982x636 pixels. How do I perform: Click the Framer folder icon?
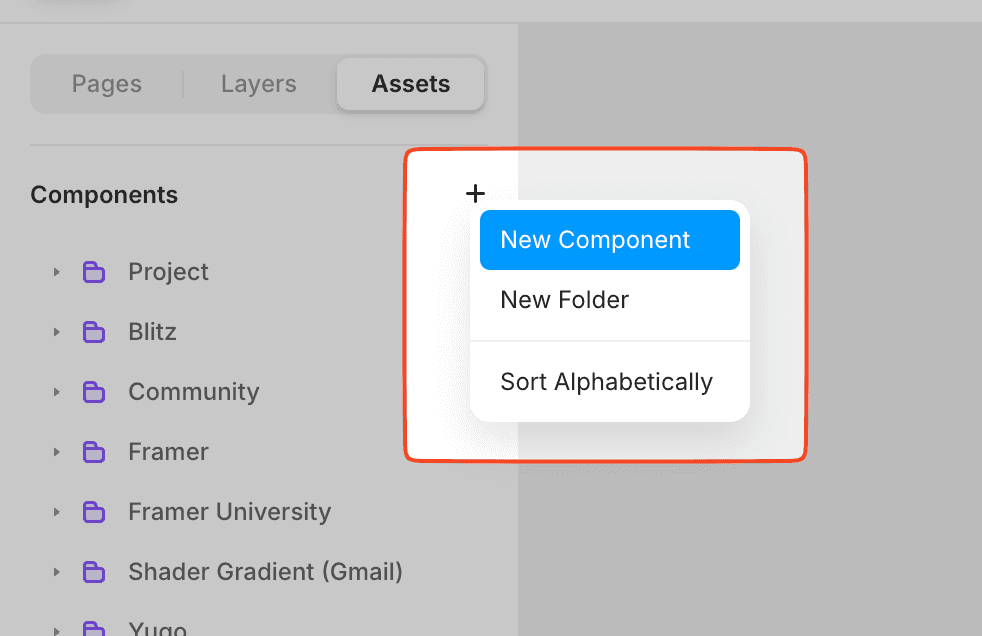click(94, 452)
